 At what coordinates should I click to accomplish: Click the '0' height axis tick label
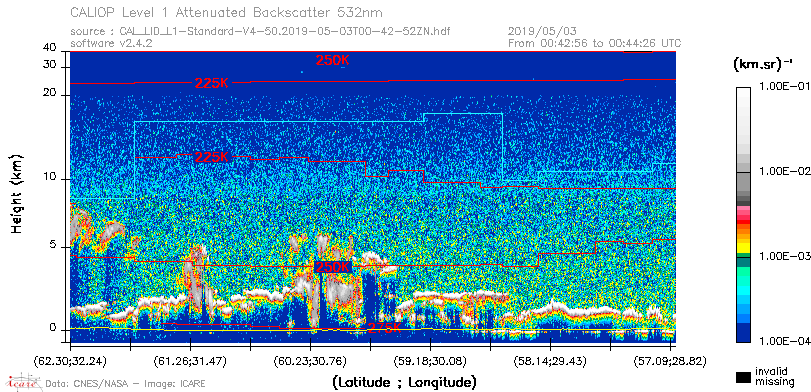53,329
